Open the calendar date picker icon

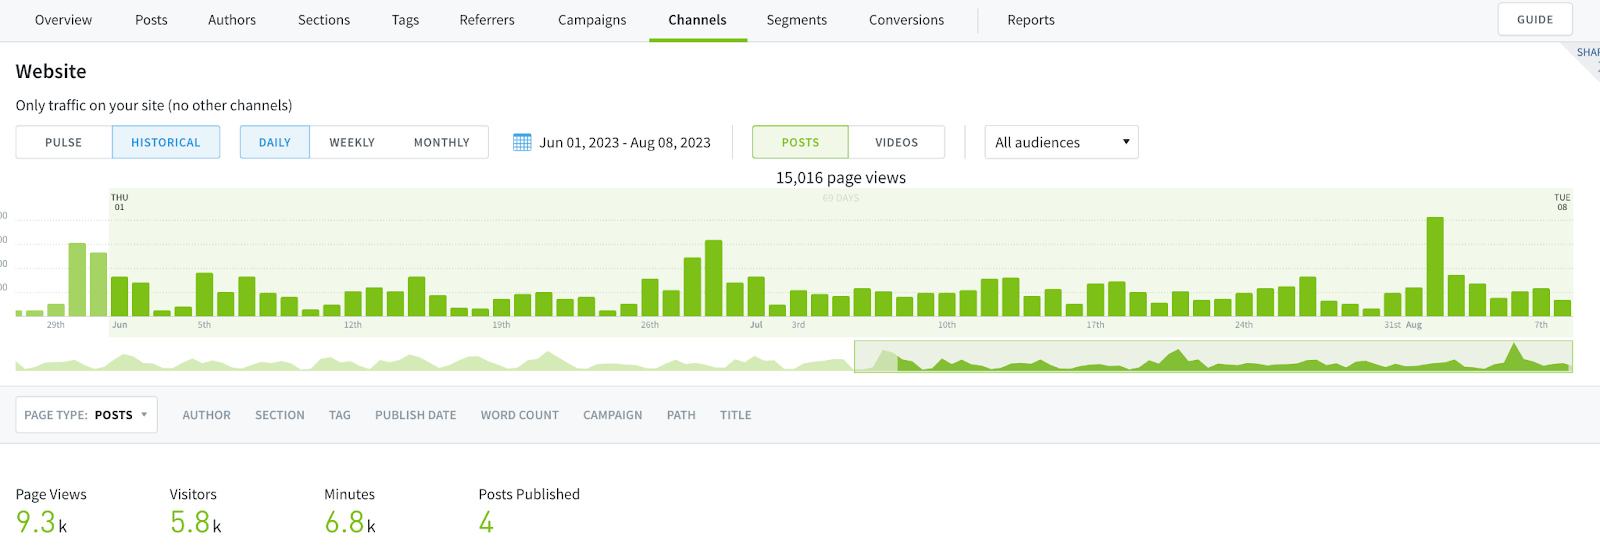click(x=522, y=142)
